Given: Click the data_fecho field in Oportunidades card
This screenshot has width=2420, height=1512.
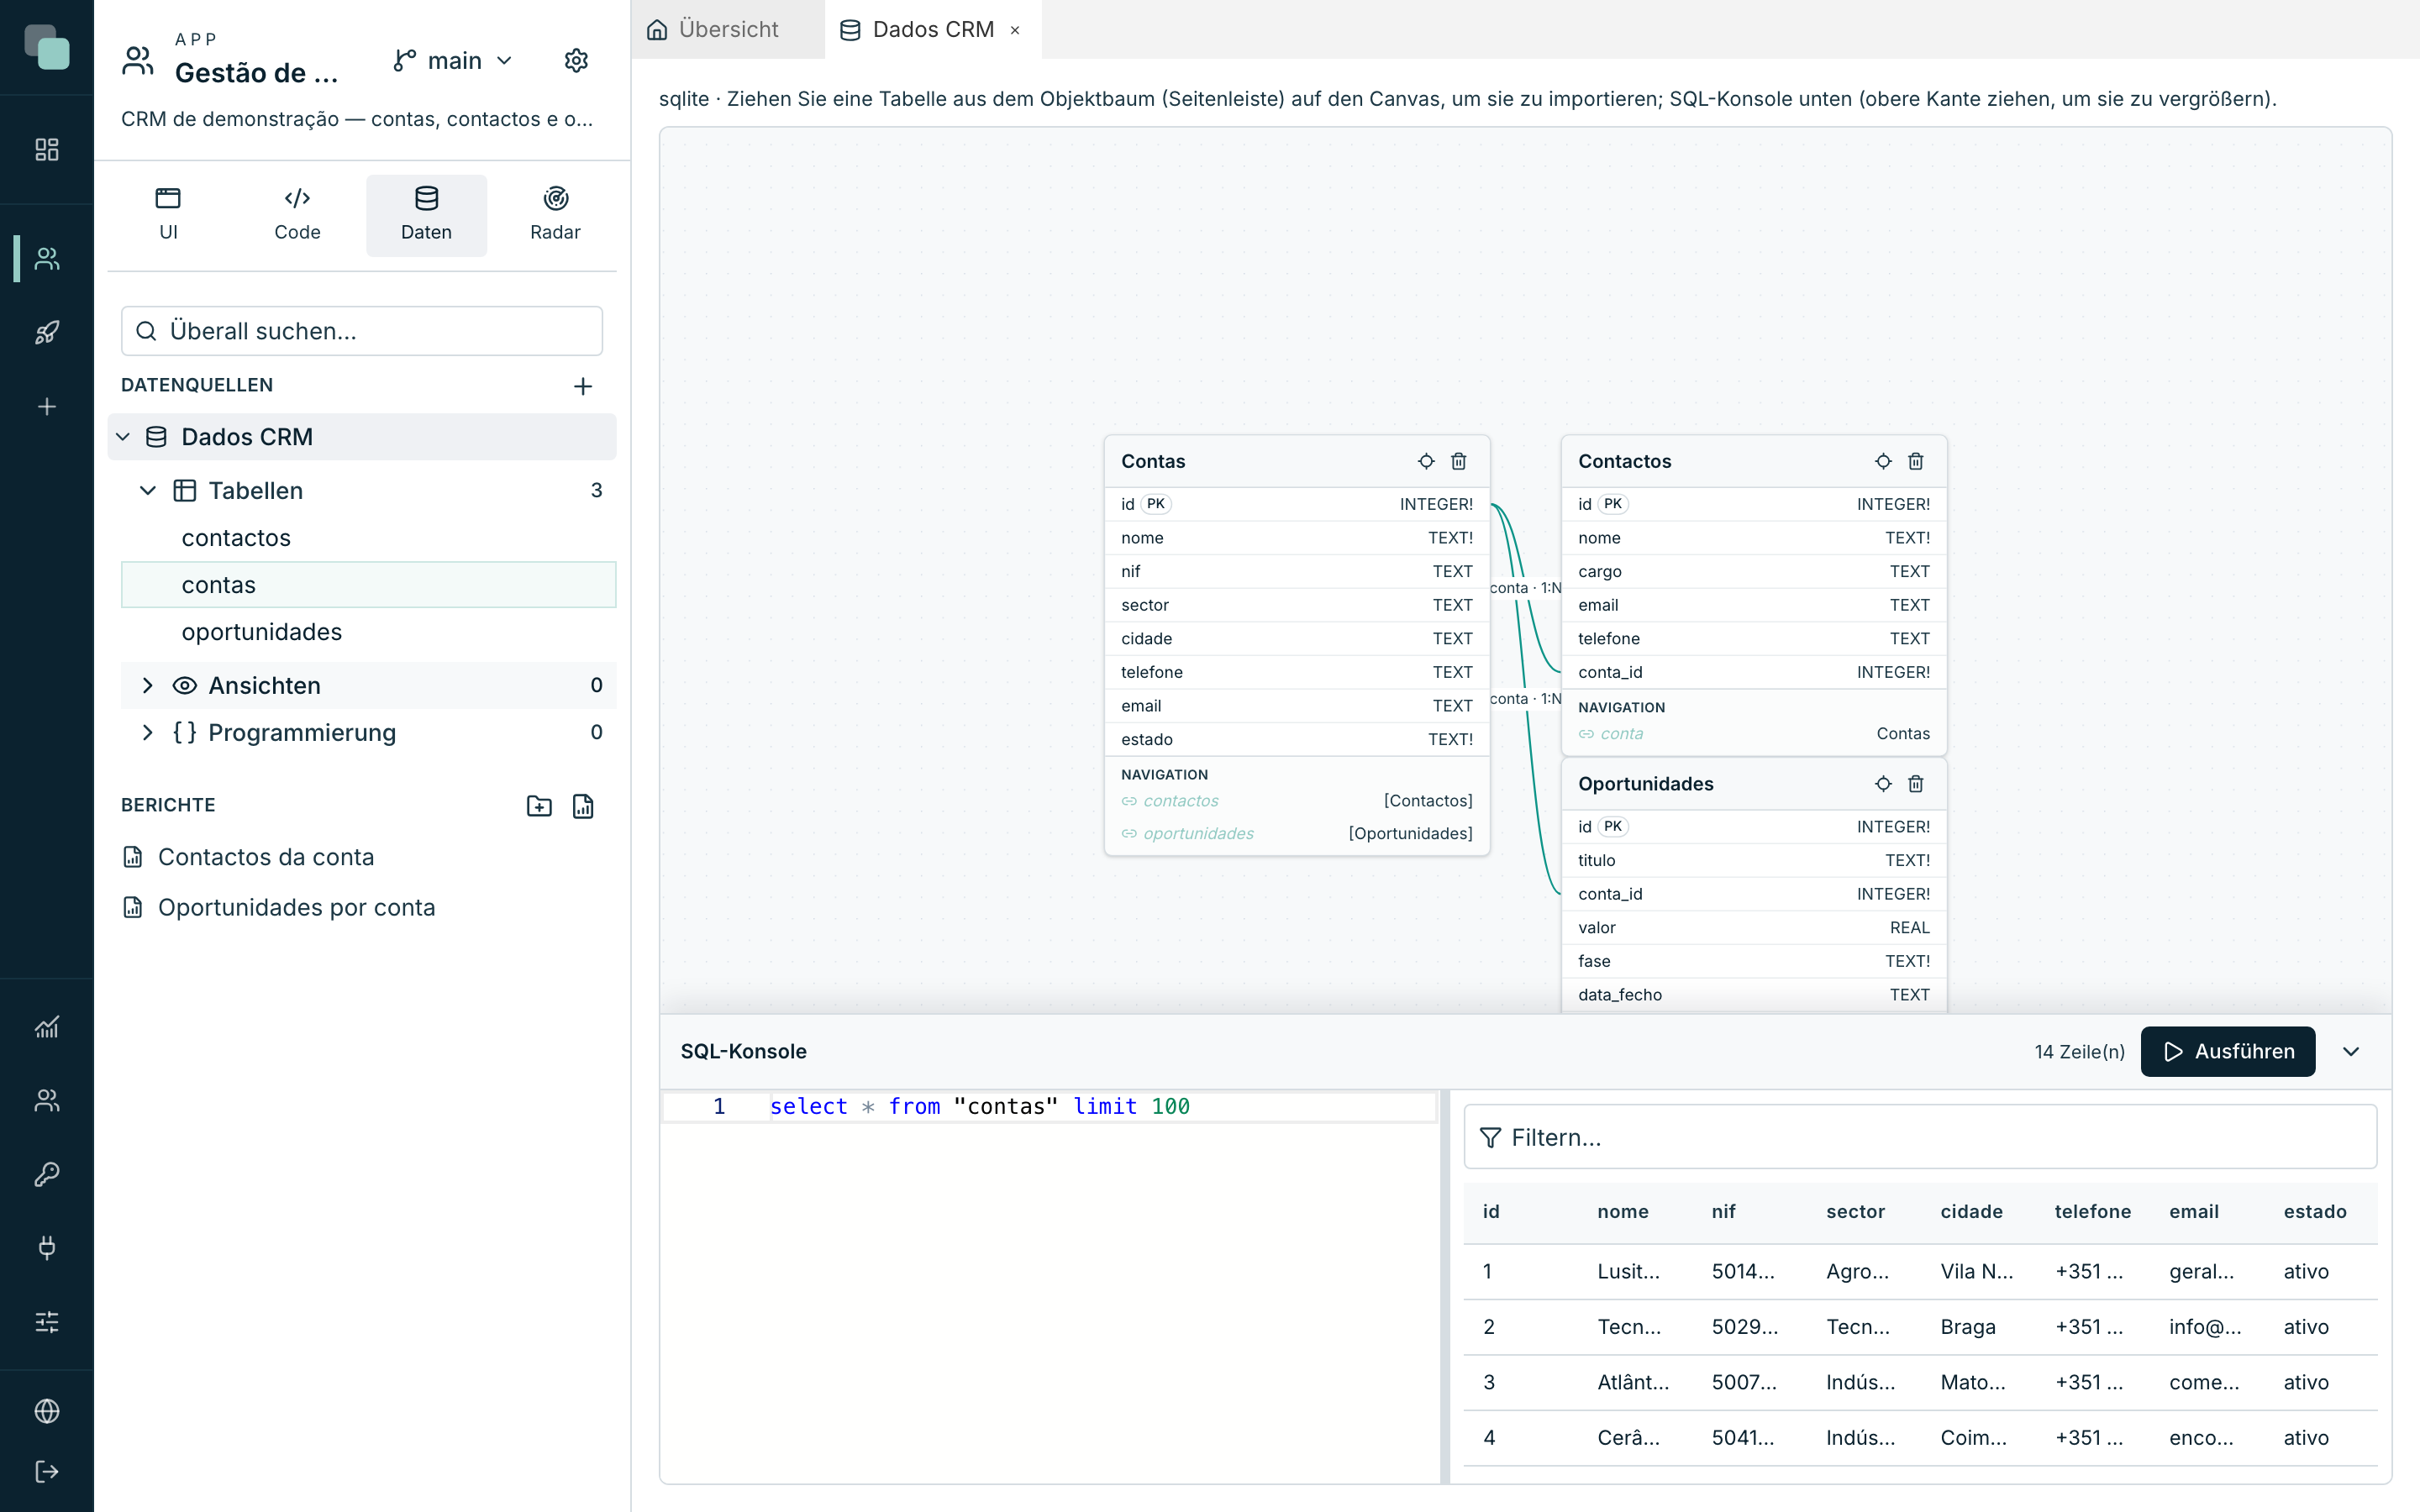Looking at the screenshot, I should pyautogui.click(x=1753, y=995).
